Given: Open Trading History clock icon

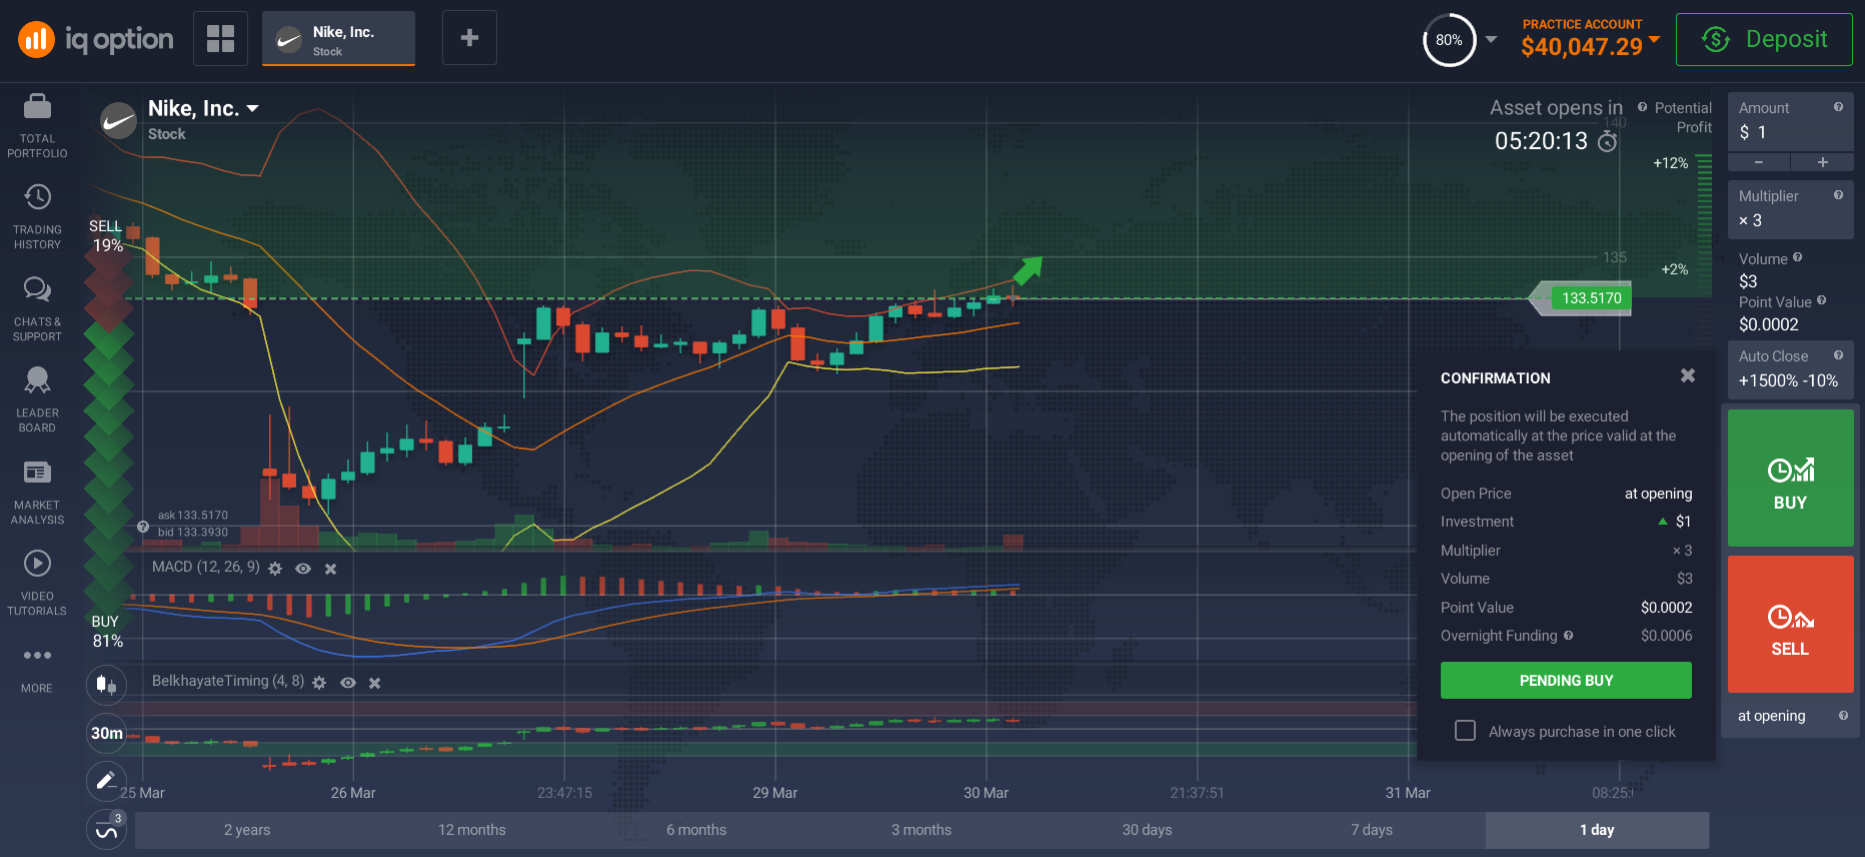Looking at the screenshot, I should click(37, 197).
